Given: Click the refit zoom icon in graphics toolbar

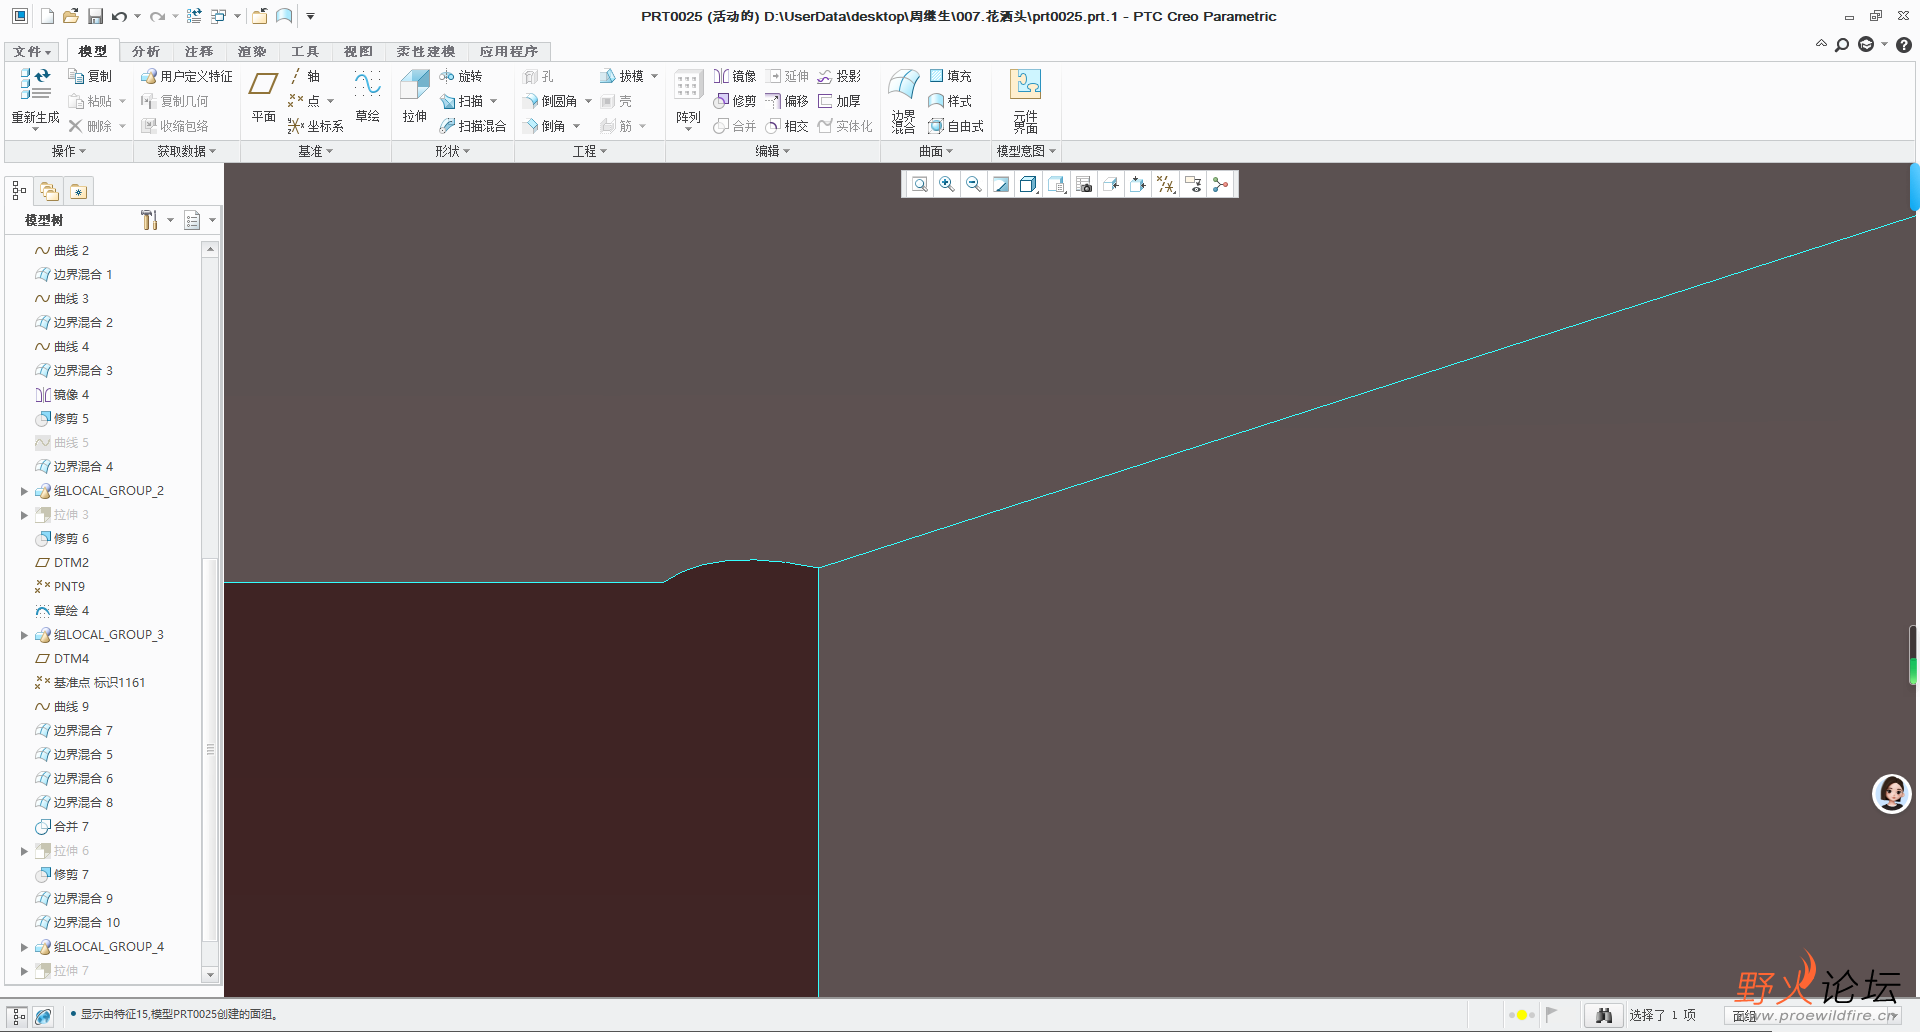Looking at the screenshot, I should [x=920, y=184].
